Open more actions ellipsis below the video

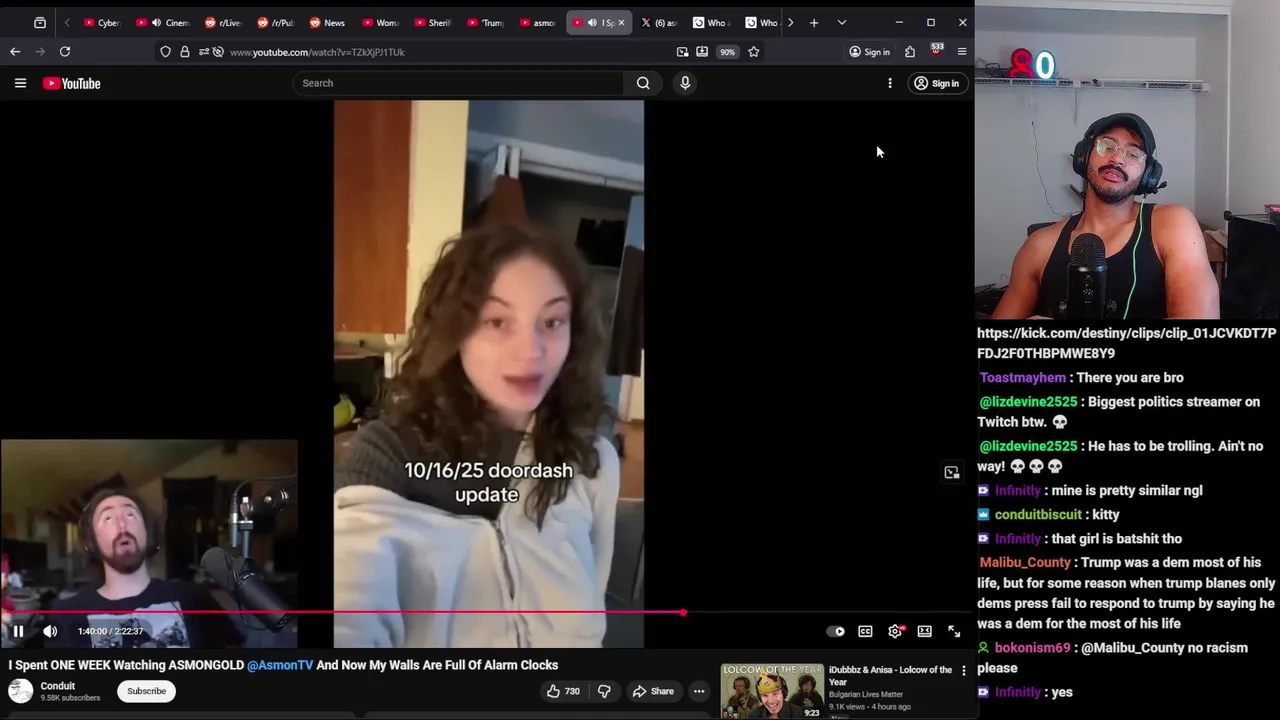[x=699, y=691]
